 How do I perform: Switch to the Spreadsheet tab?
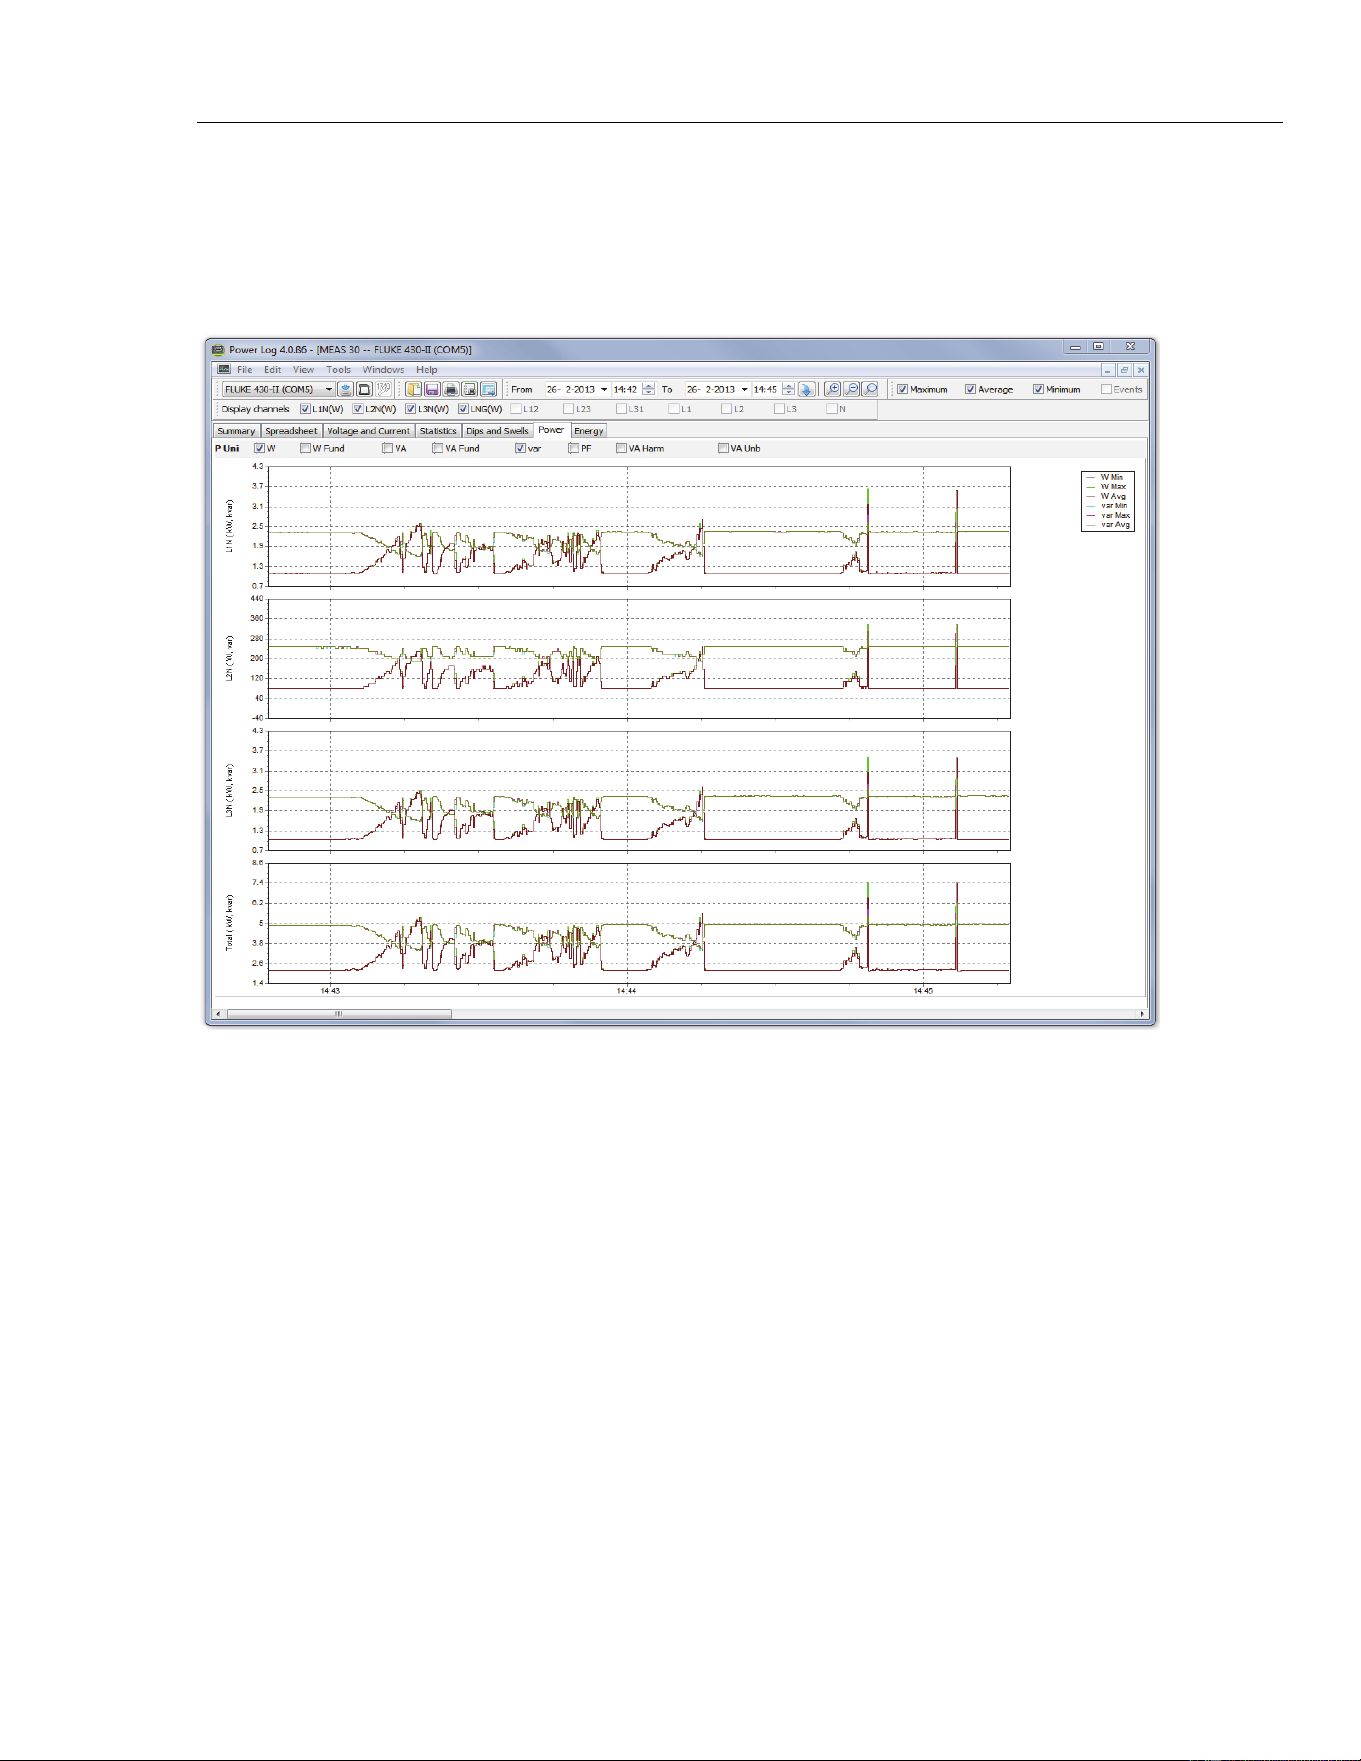[x=291, y=431]
